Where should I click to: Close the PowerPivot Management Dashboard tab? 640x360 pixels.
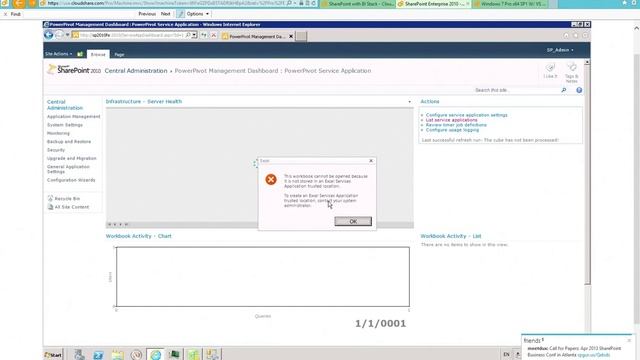[x=291, y=36]
